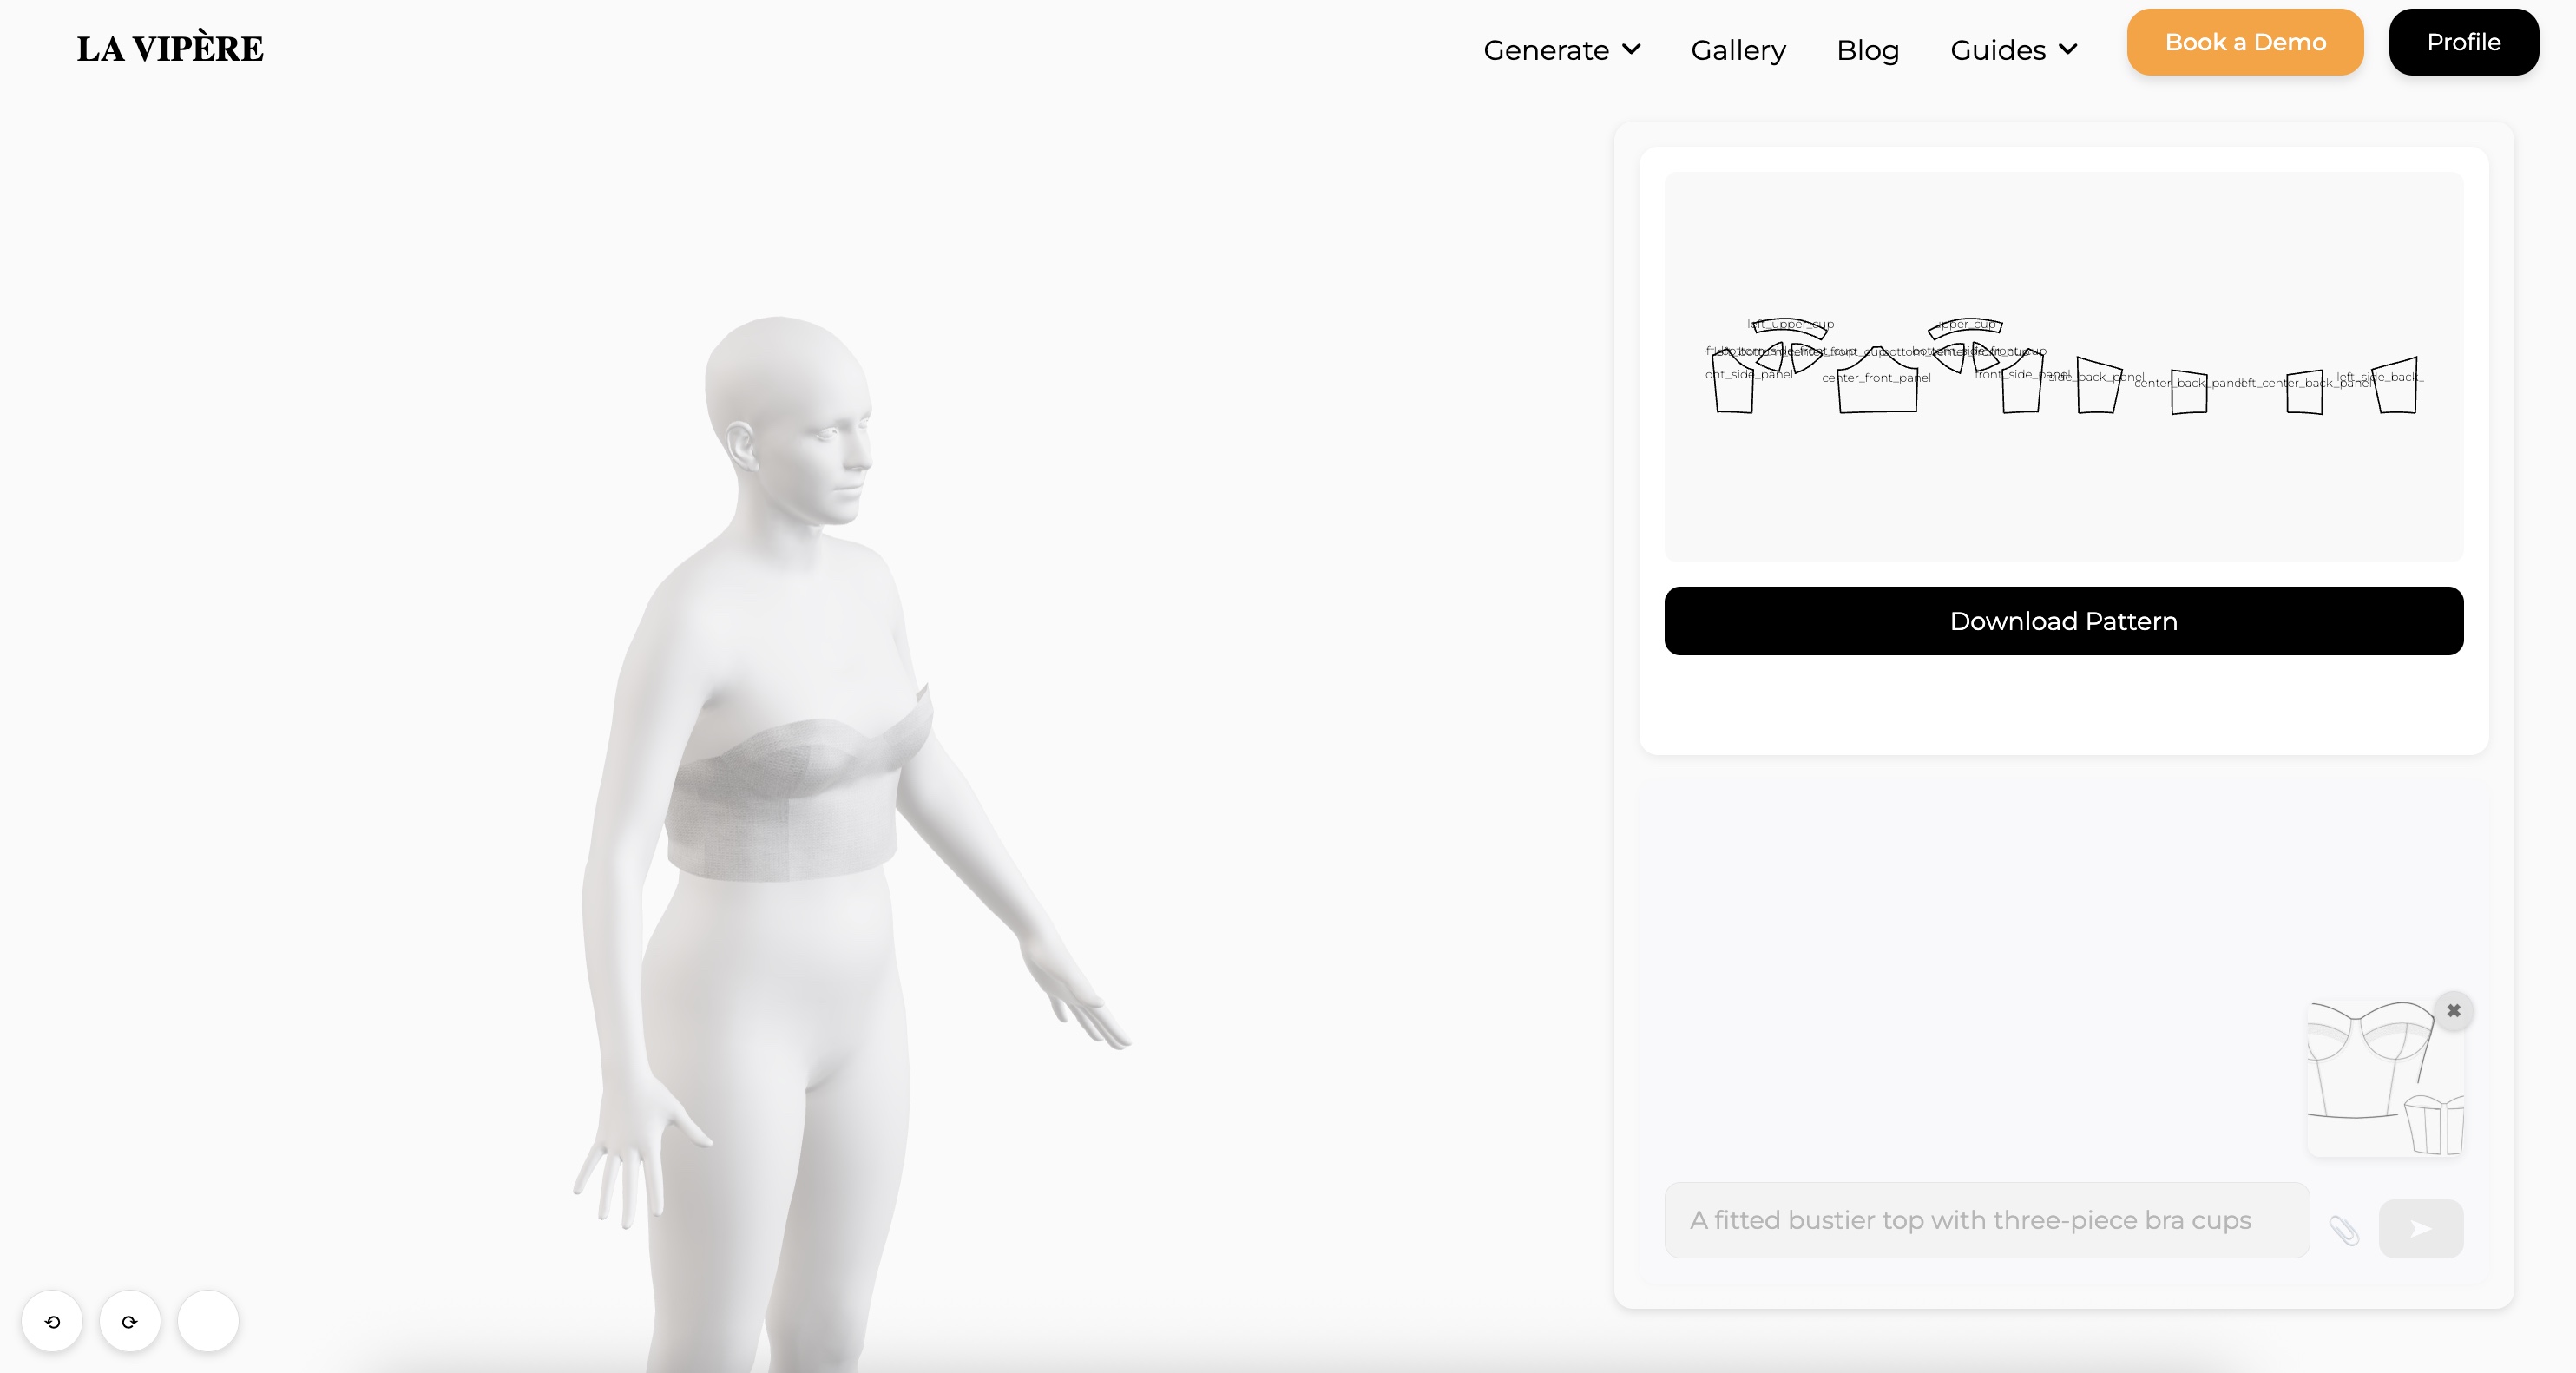Image resolution: width=2576 pixels, height=1373 pixels.
Task: Click the redo rotate icon at bottom left
Action: [x=129, y=1322]
